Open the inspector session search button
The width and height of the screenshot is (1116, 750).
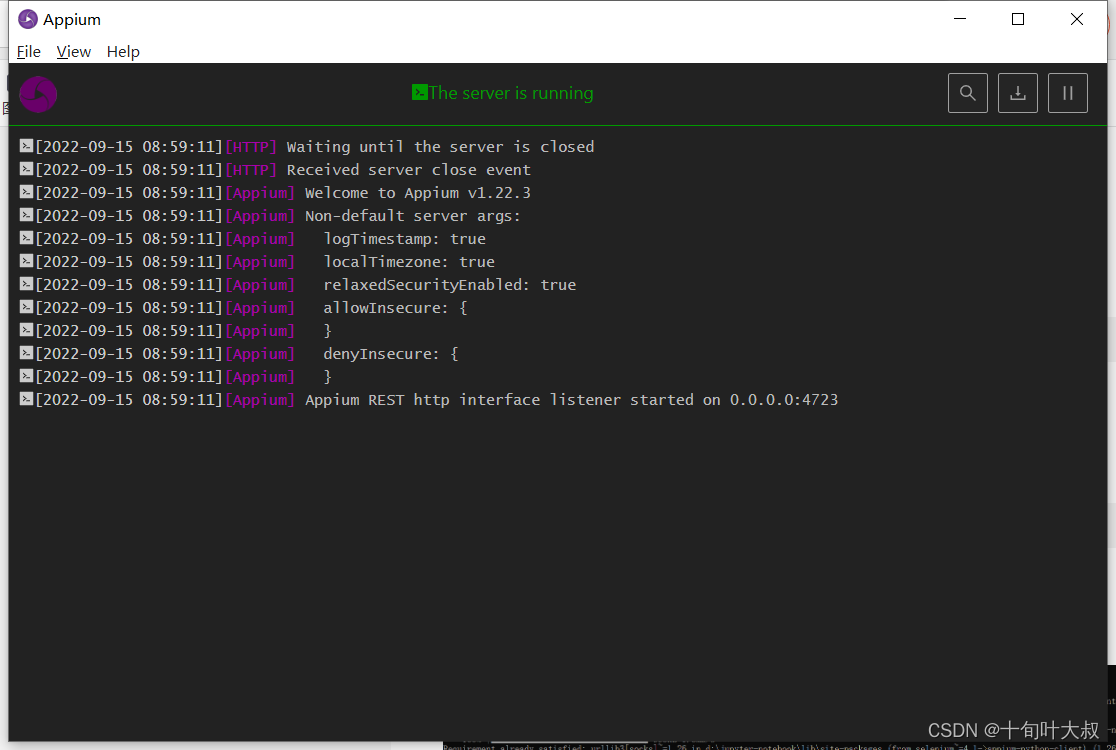(x=967, y=93)
